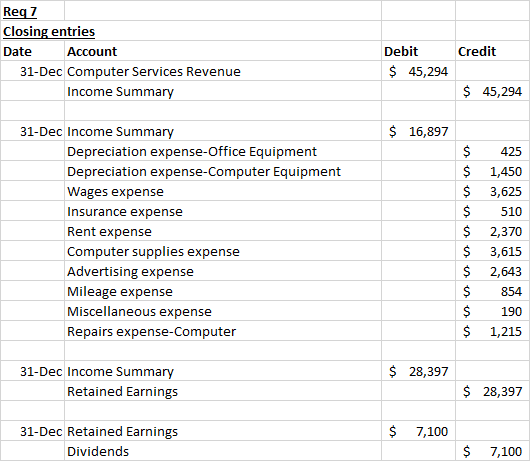The height and width of the screenshot is (461, 530).
Task: Select 'Computer Services Revenue' account cell
Action: (223, 71)
